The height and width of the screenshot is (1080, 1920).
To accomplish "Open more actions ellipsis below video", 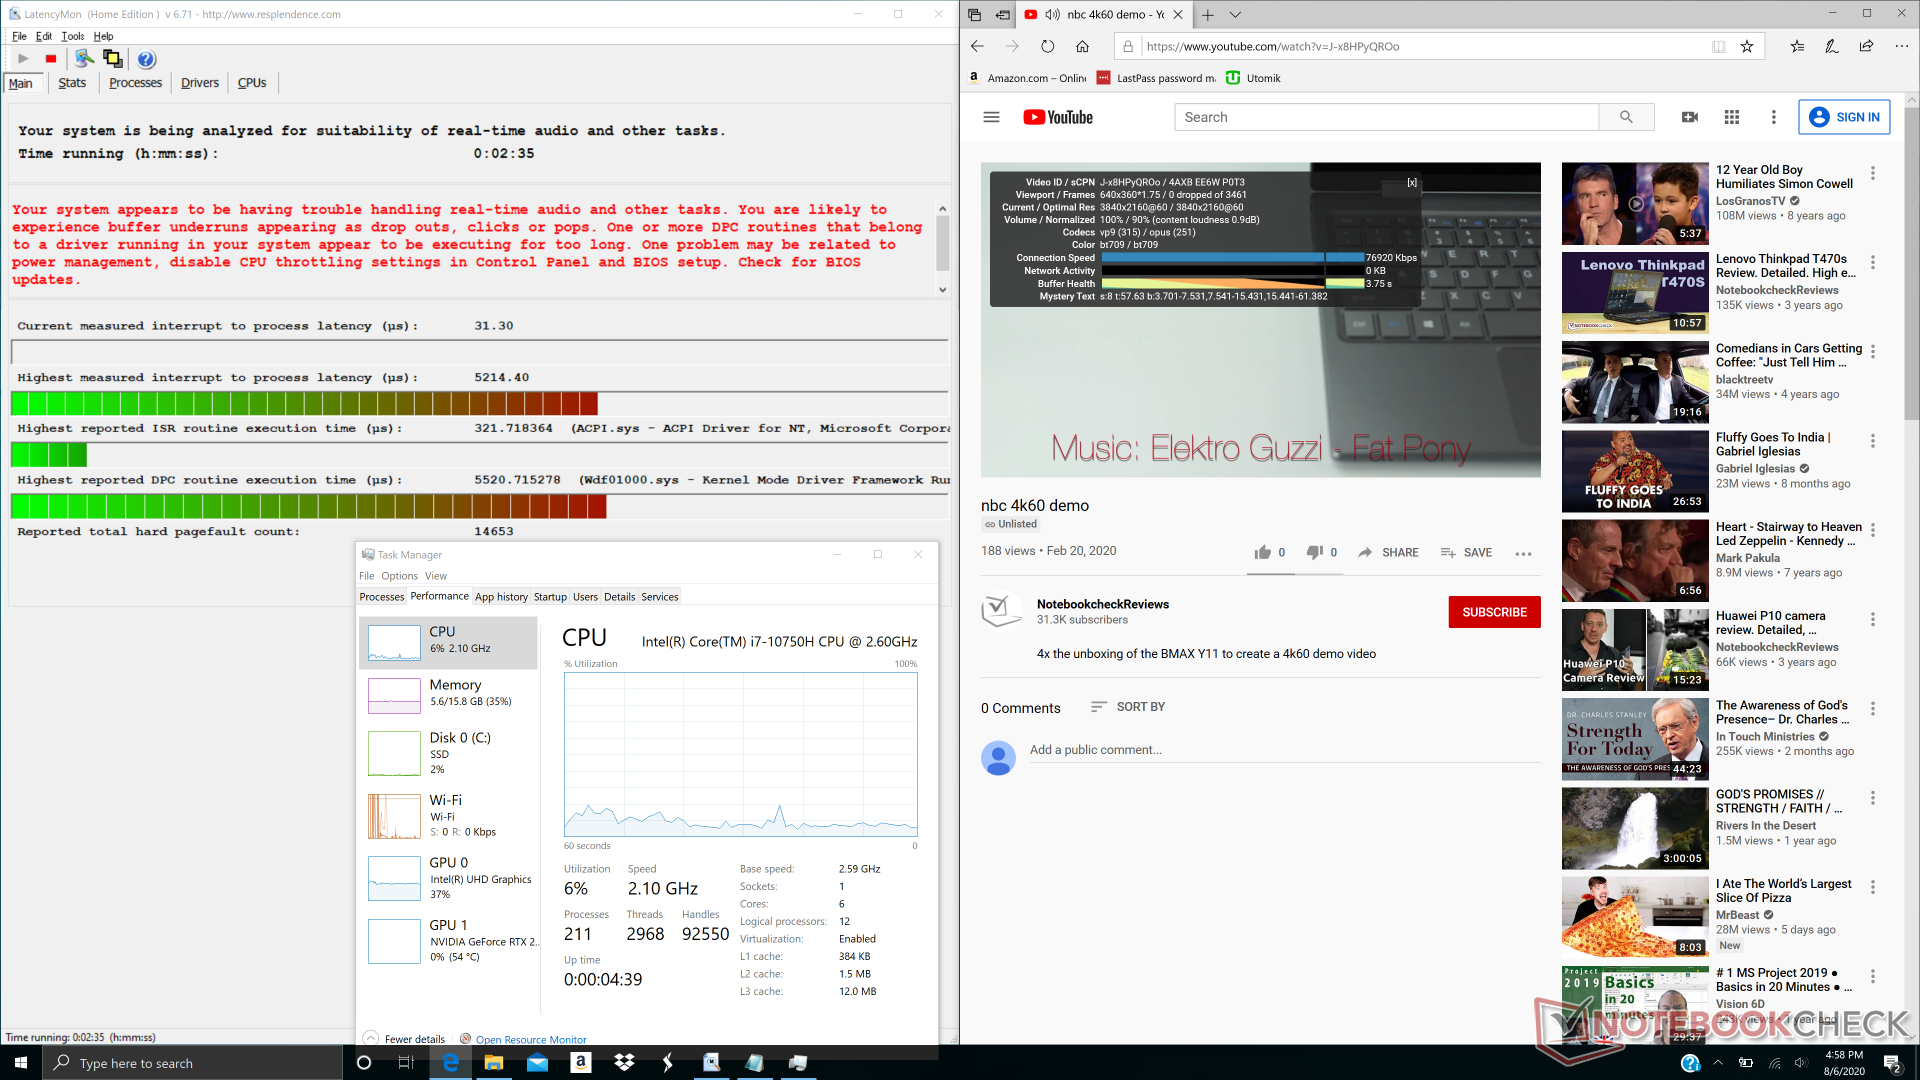I will click(x=1523, y=553).
